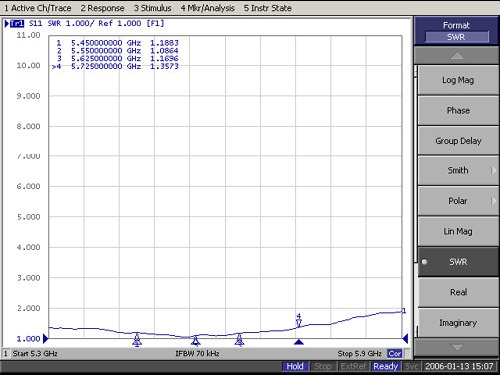Choose Log Mag format

(458, 80)
